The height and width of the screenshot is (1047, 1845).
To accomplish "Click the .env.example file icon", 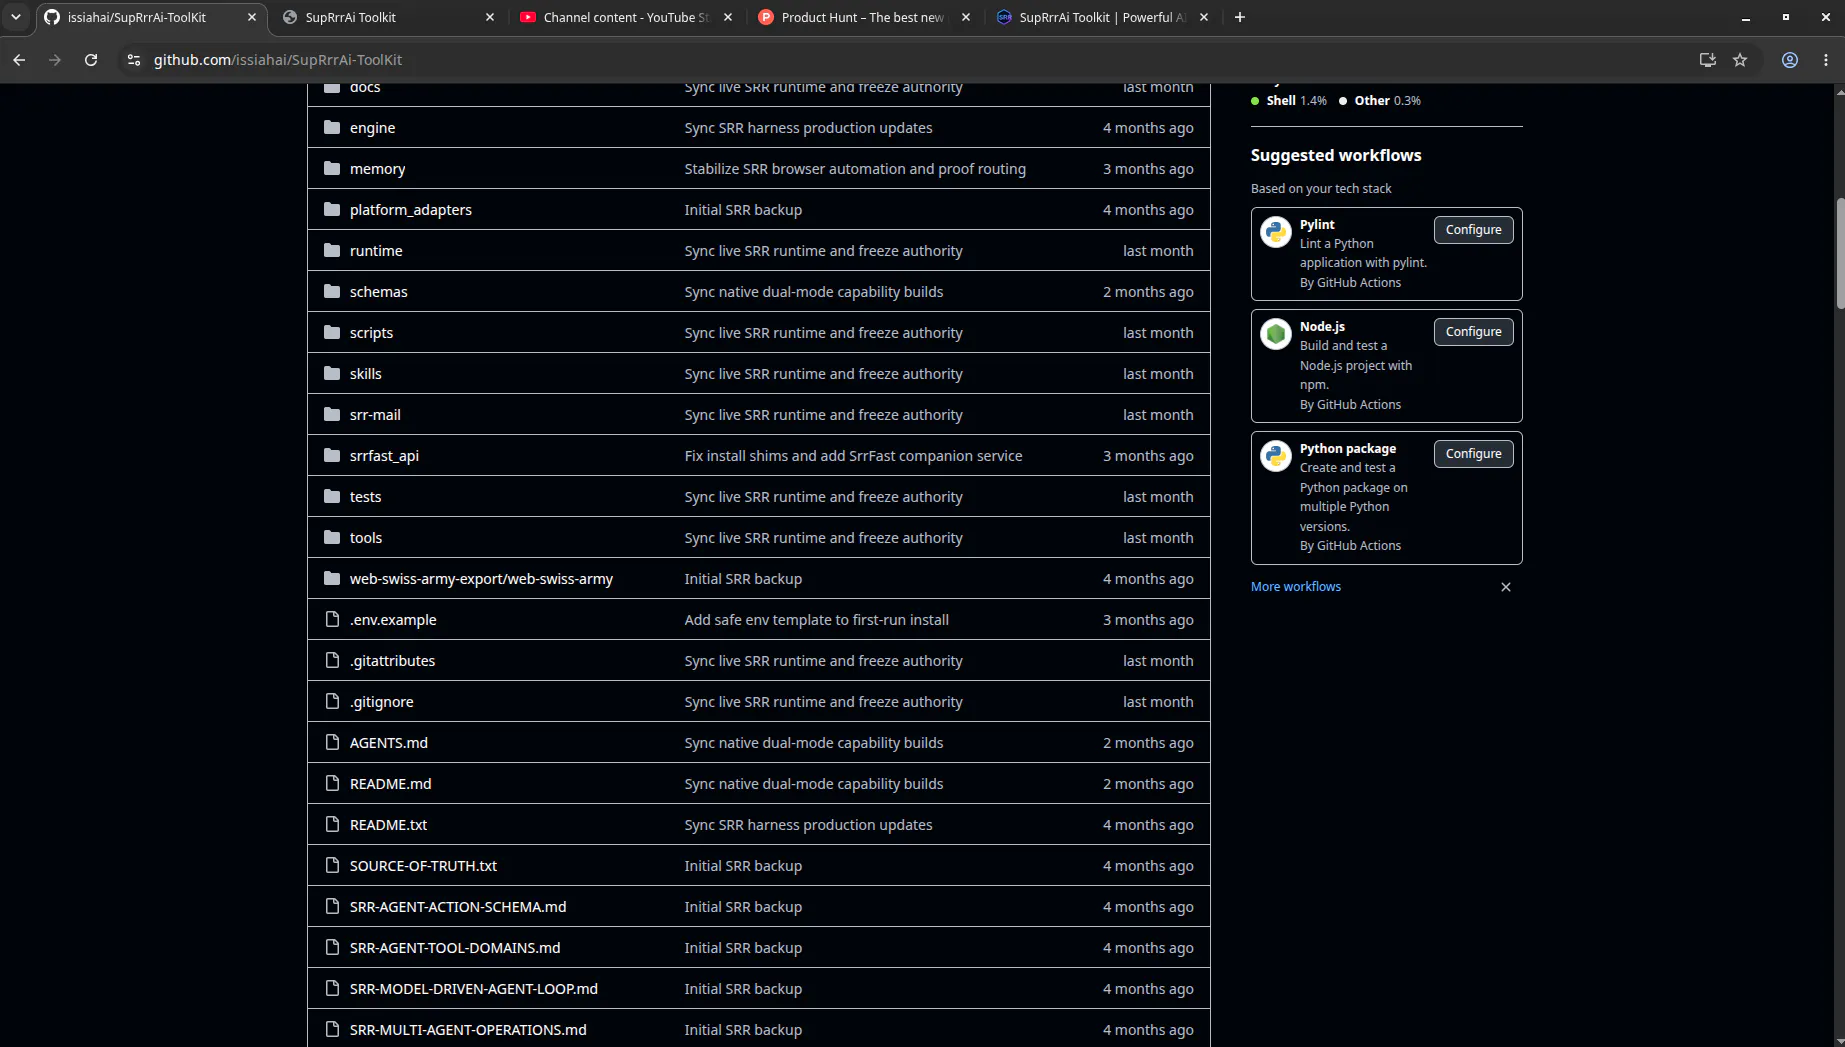I will (332, 620).
